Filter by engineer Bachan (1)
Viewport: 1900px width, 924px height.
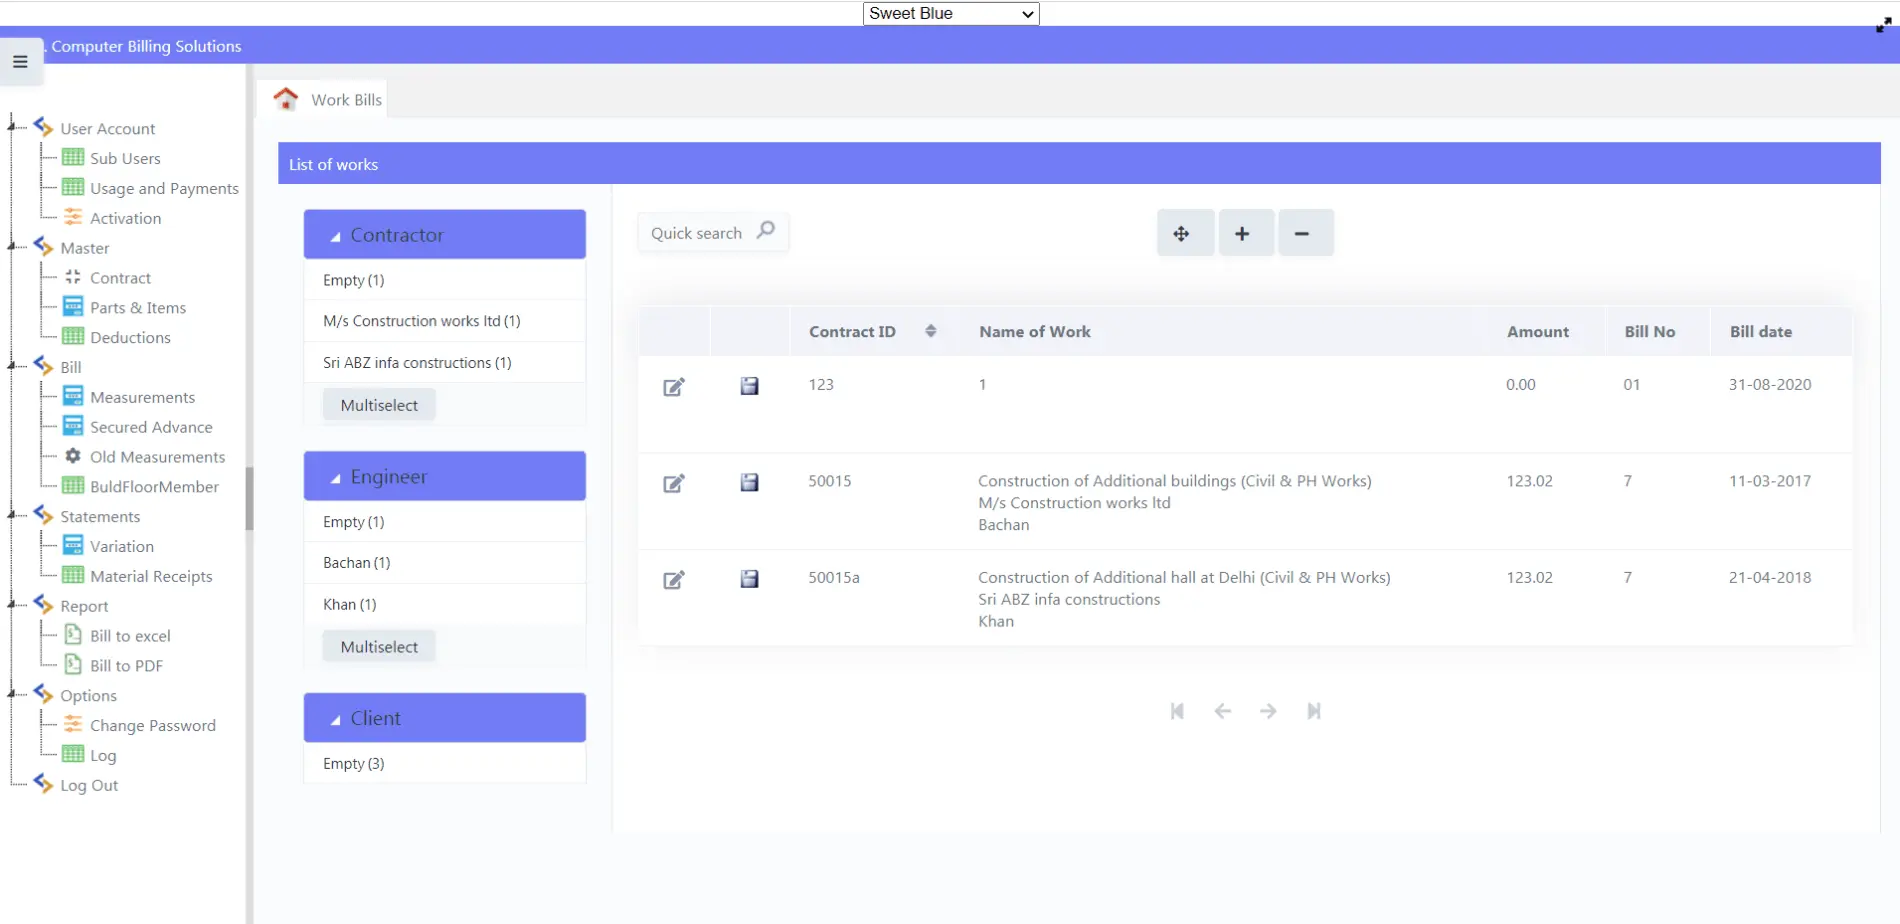pyautogui.click(x=357, y=563)
